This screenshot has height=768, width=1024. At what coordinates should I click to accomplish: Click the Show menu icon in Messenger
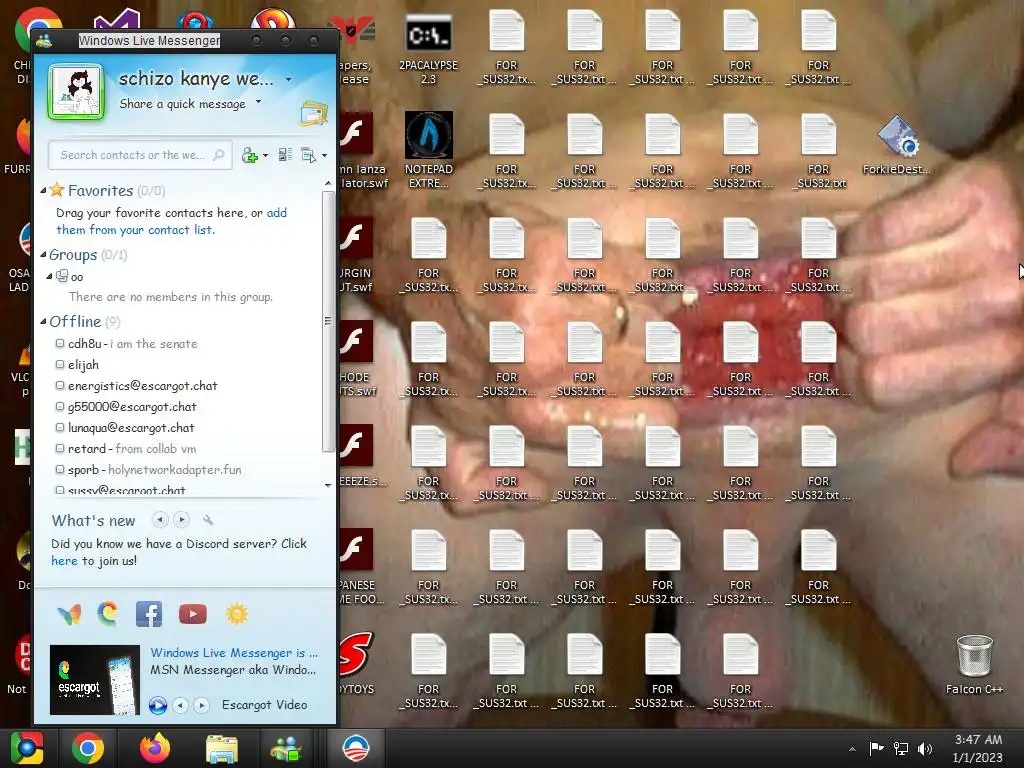coord(308,155)
